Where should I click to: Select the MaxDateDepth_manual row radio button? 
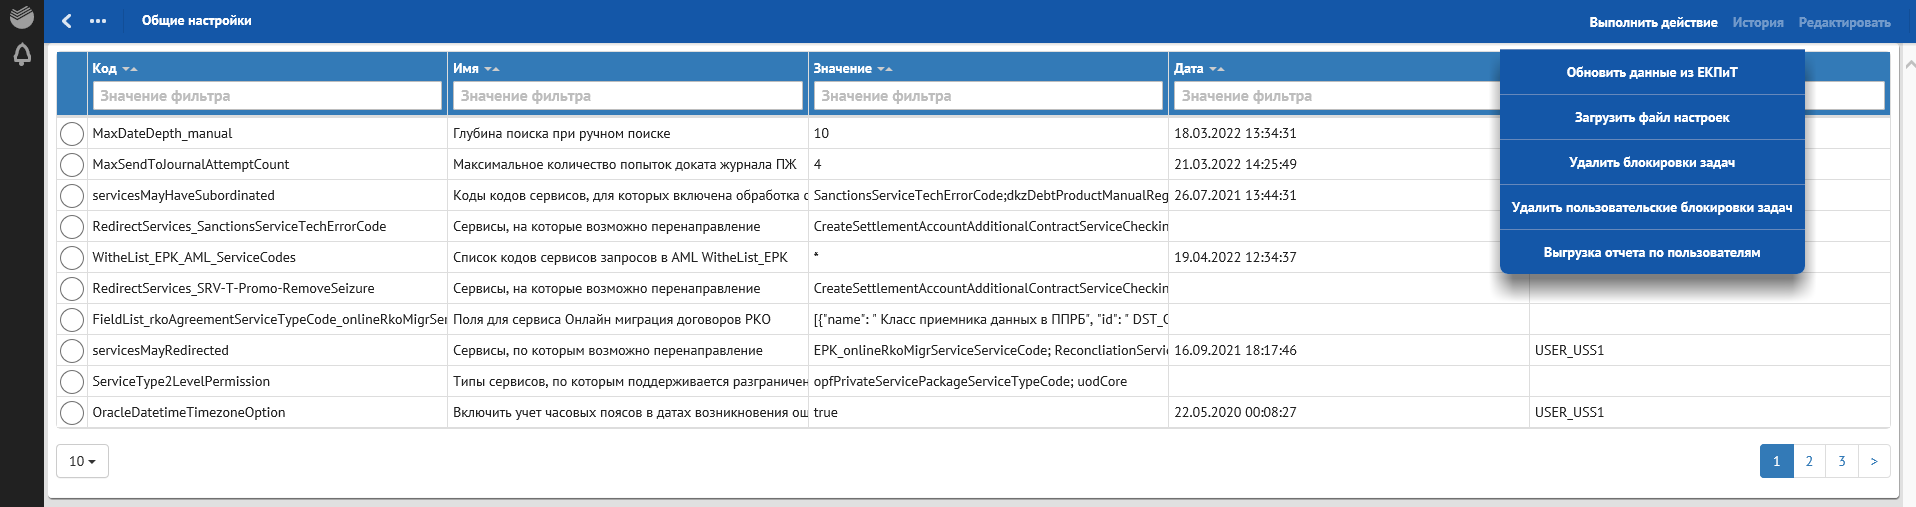pyautogui.click(x=72, y=134)
